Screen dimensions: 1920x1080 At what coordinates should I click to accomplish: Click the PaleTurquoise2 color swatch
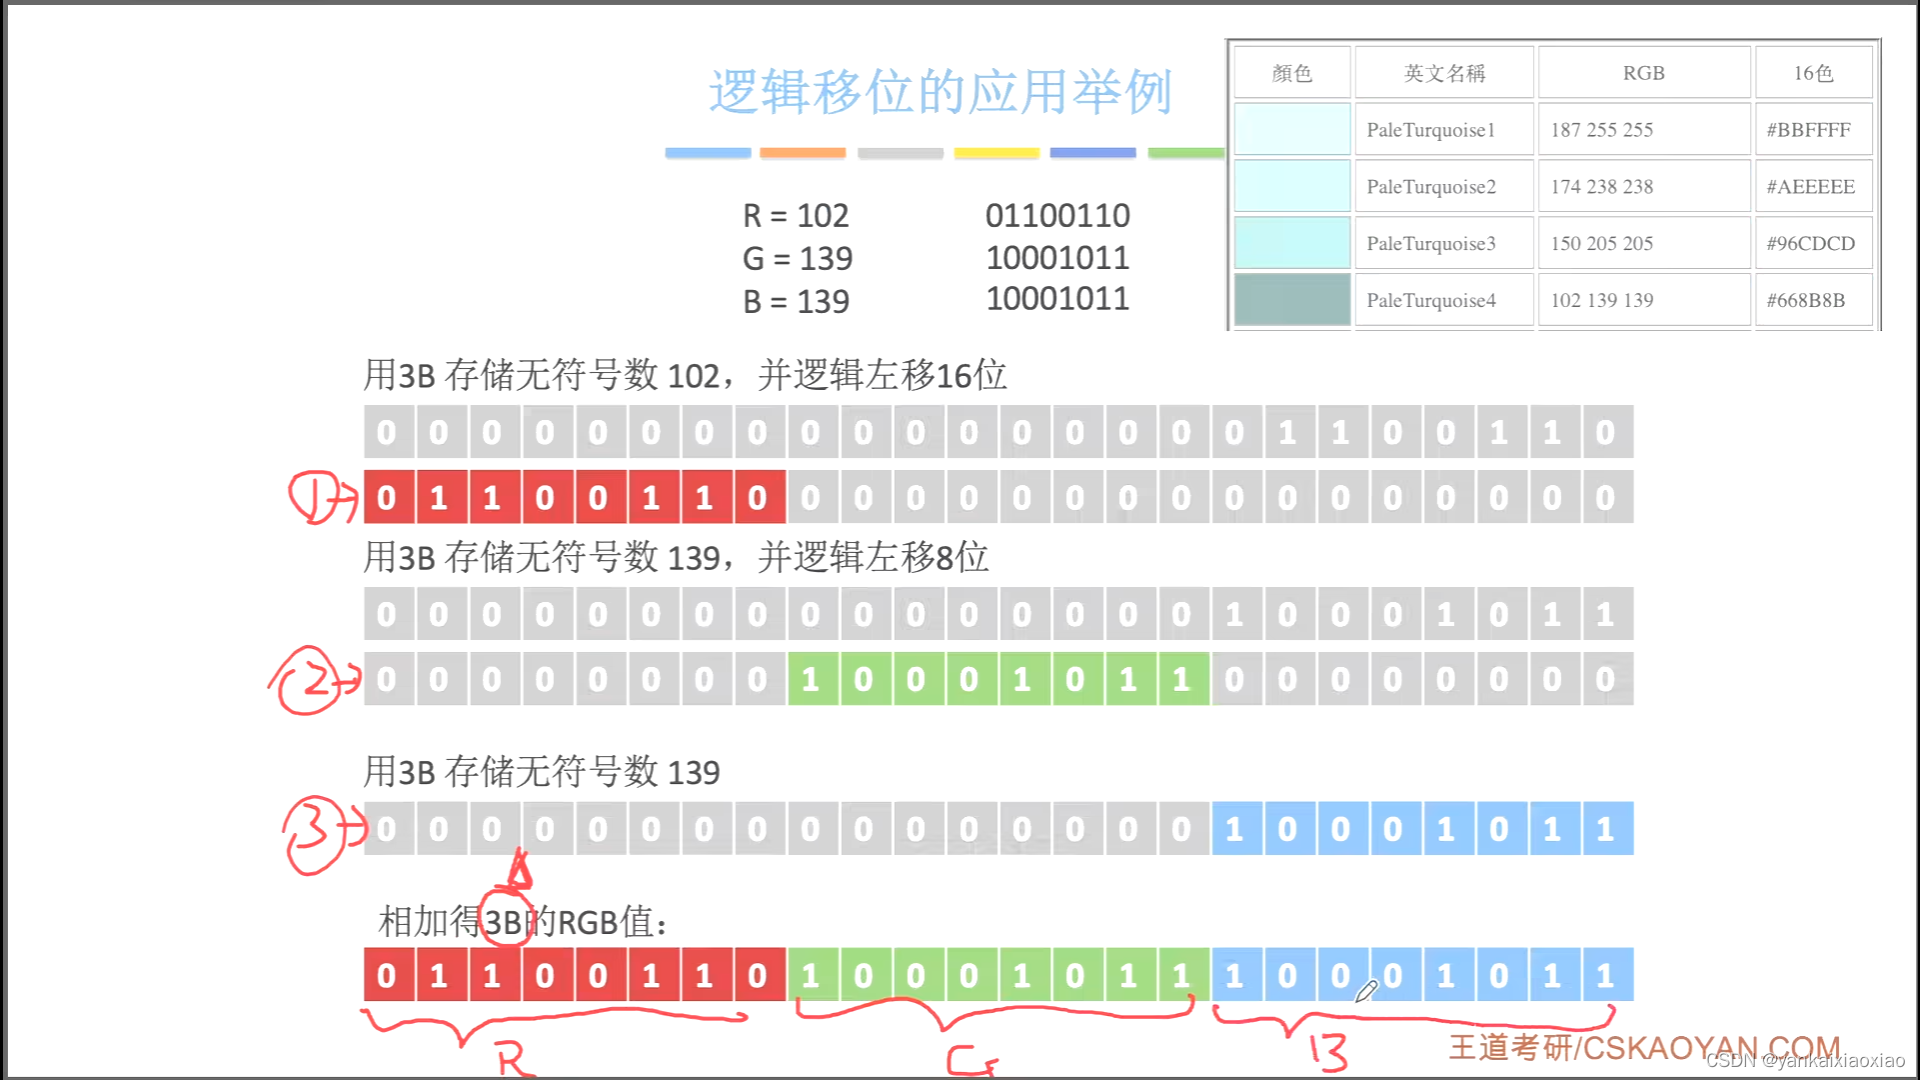click(1292, 186)
